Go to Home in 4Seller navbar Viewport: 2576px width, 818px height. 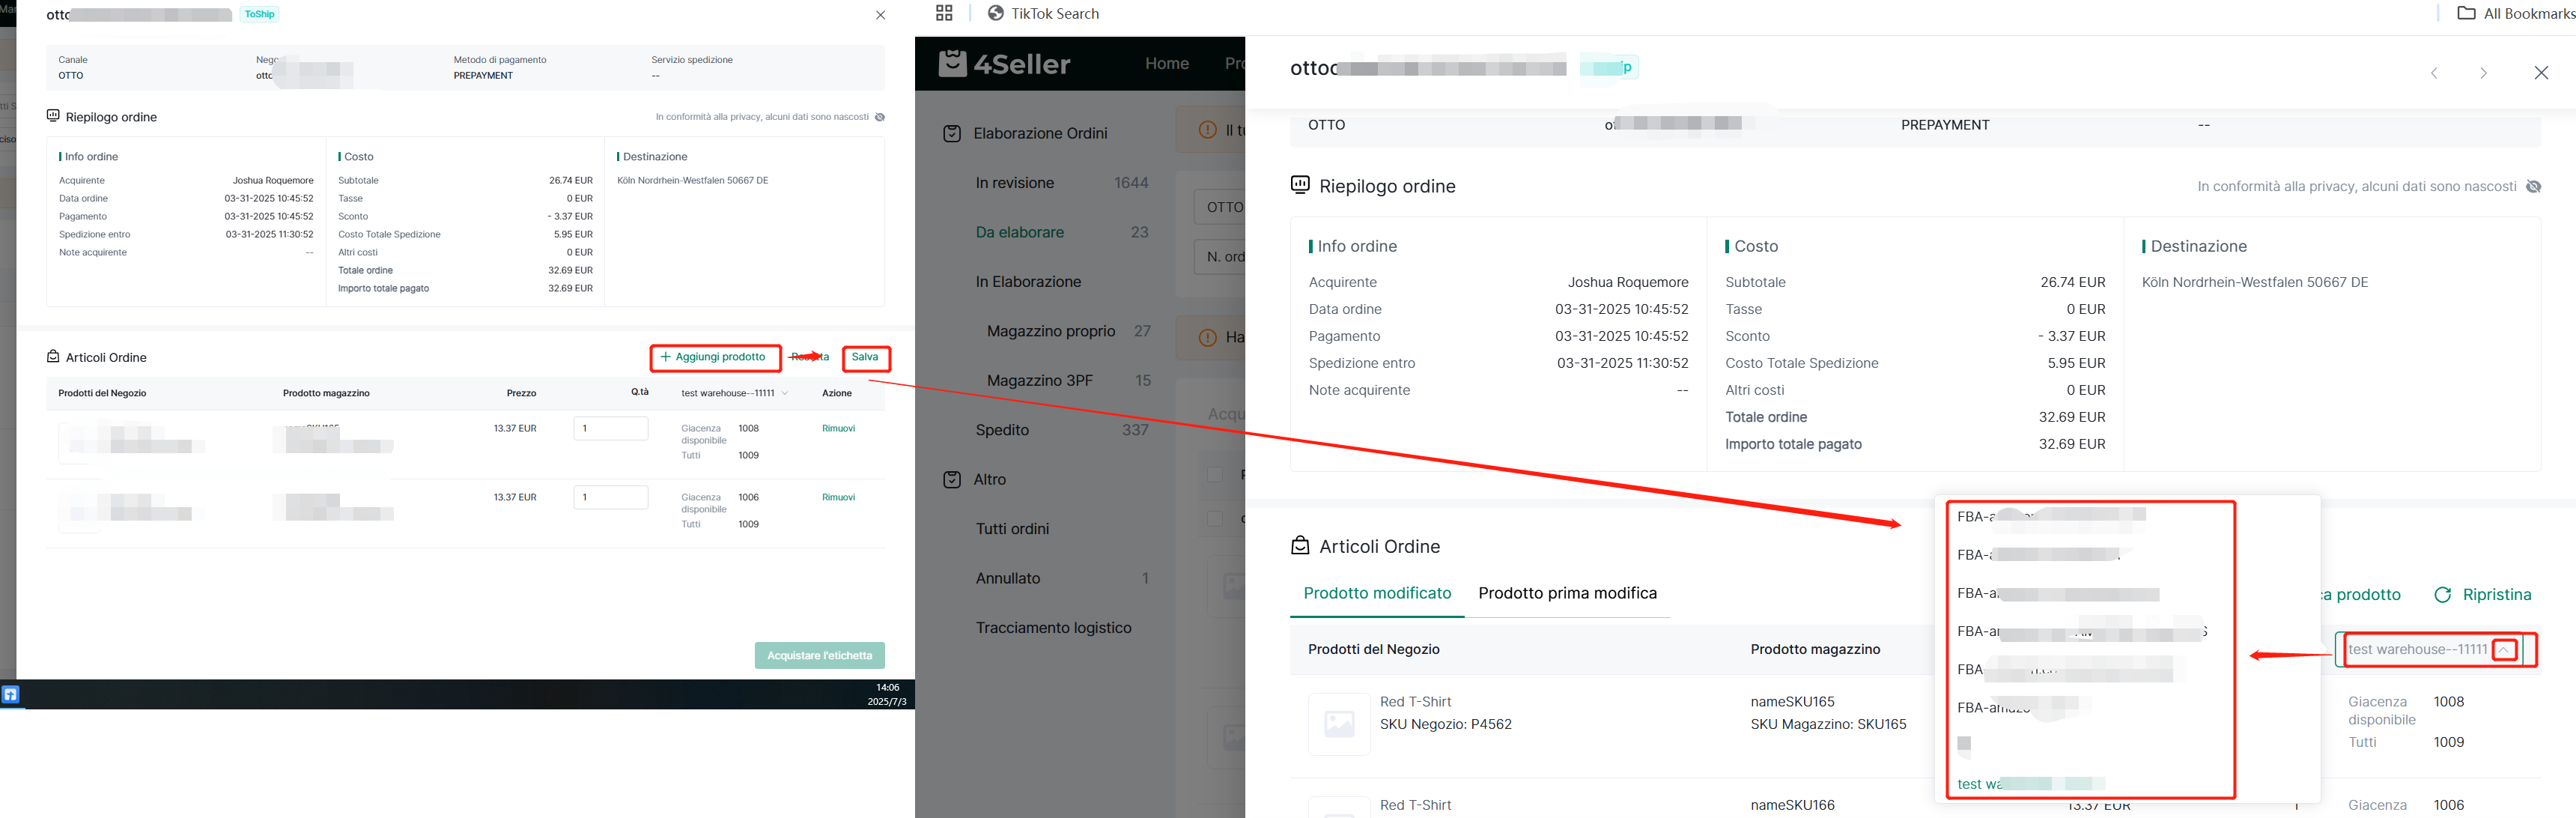(1166, 63)
